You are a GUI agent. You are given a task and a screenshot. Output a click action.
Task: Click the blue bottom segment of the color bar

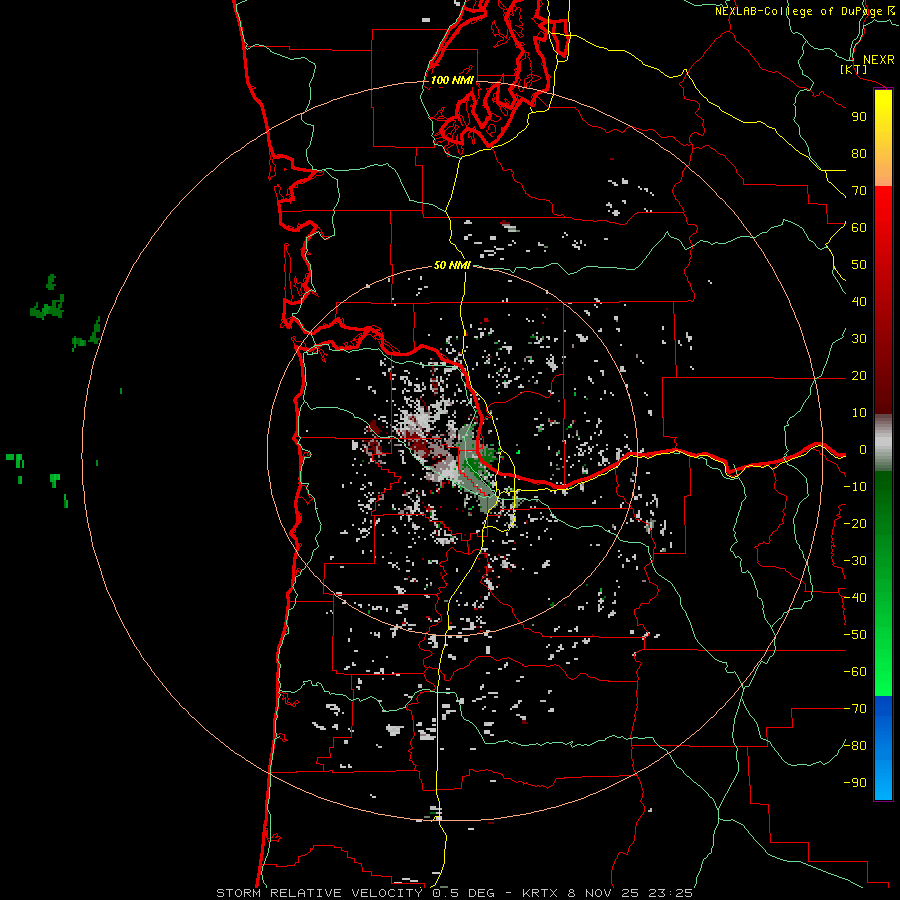(883, 748)
